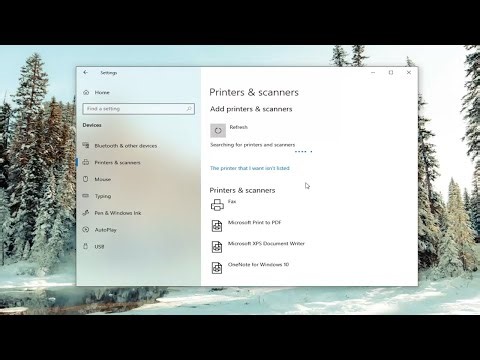
Task: Click the search magnifier in Find a setting
Action: 189,109
